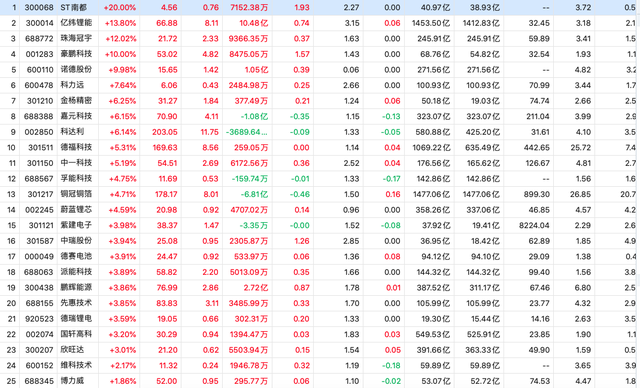Select 豪鹏科技 stock name
This screenshot has width=640, height=388.
76,54
